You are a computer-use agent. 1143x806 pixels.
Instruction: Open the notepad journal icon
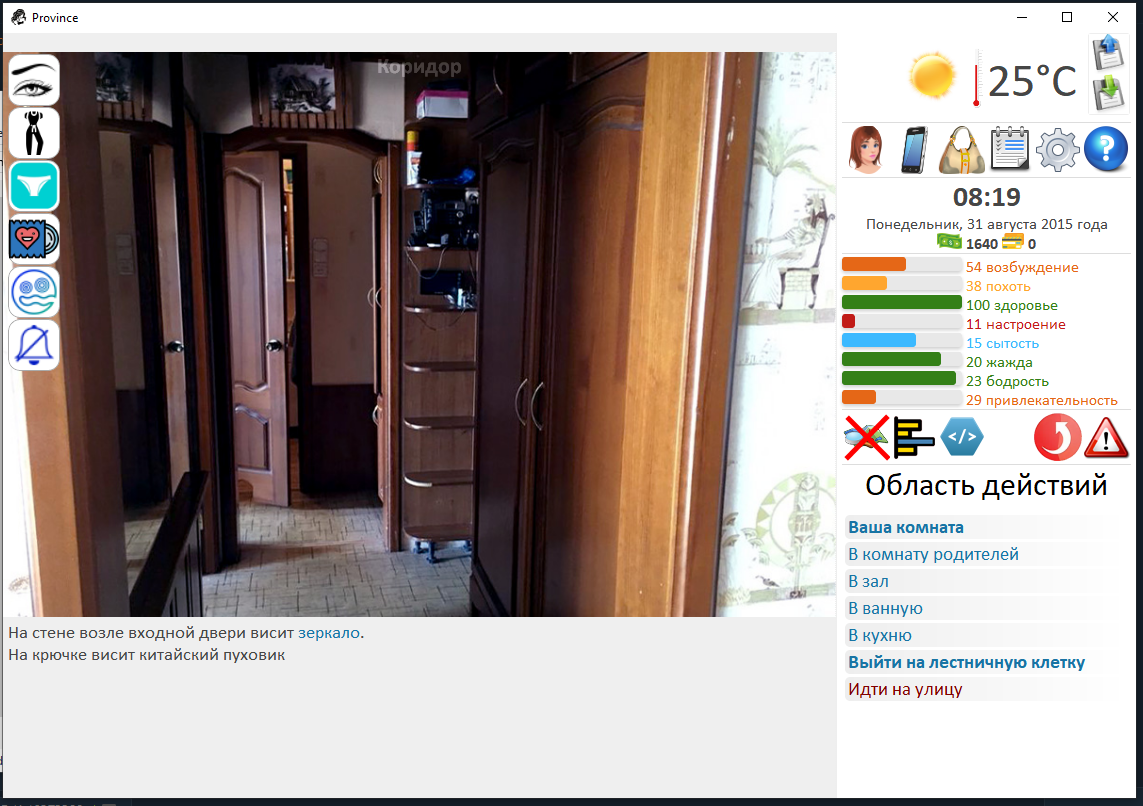(x=1010, y=149)
